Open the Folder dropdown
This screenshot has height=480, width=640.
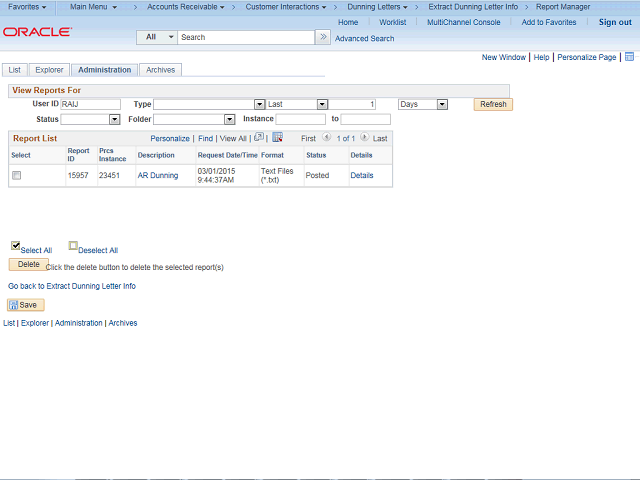[230, 119]
